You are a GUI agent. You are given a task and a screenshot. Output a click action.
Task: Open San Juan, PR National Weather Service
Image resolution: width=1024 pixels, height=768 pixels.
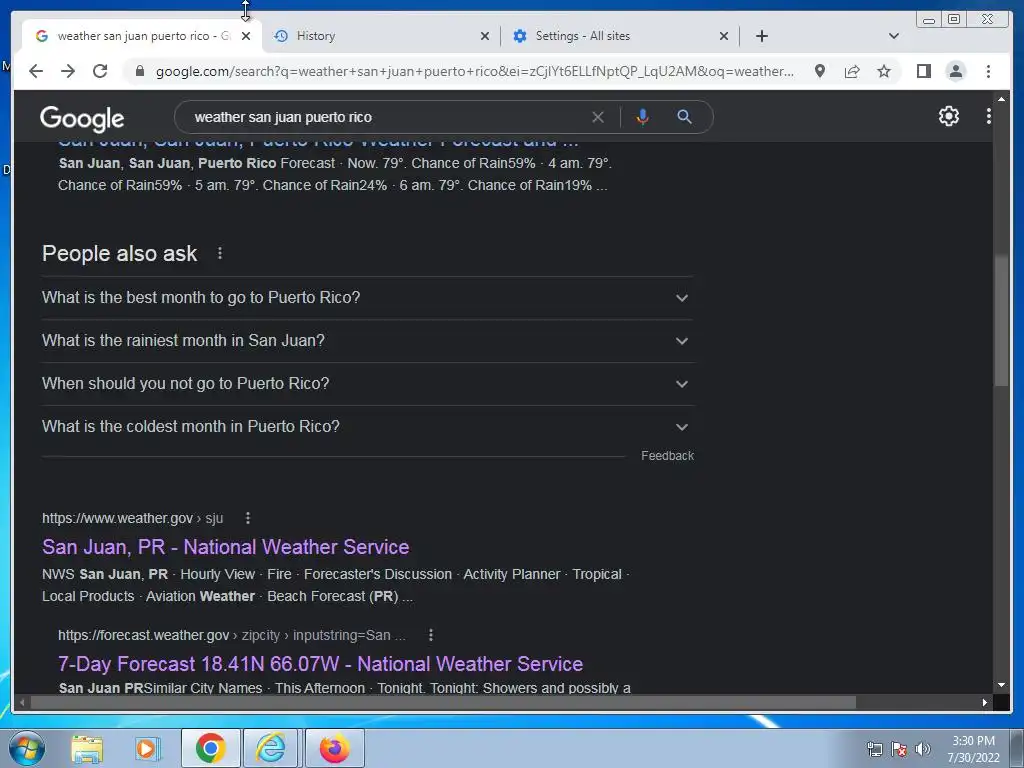[x=225, y=547]
